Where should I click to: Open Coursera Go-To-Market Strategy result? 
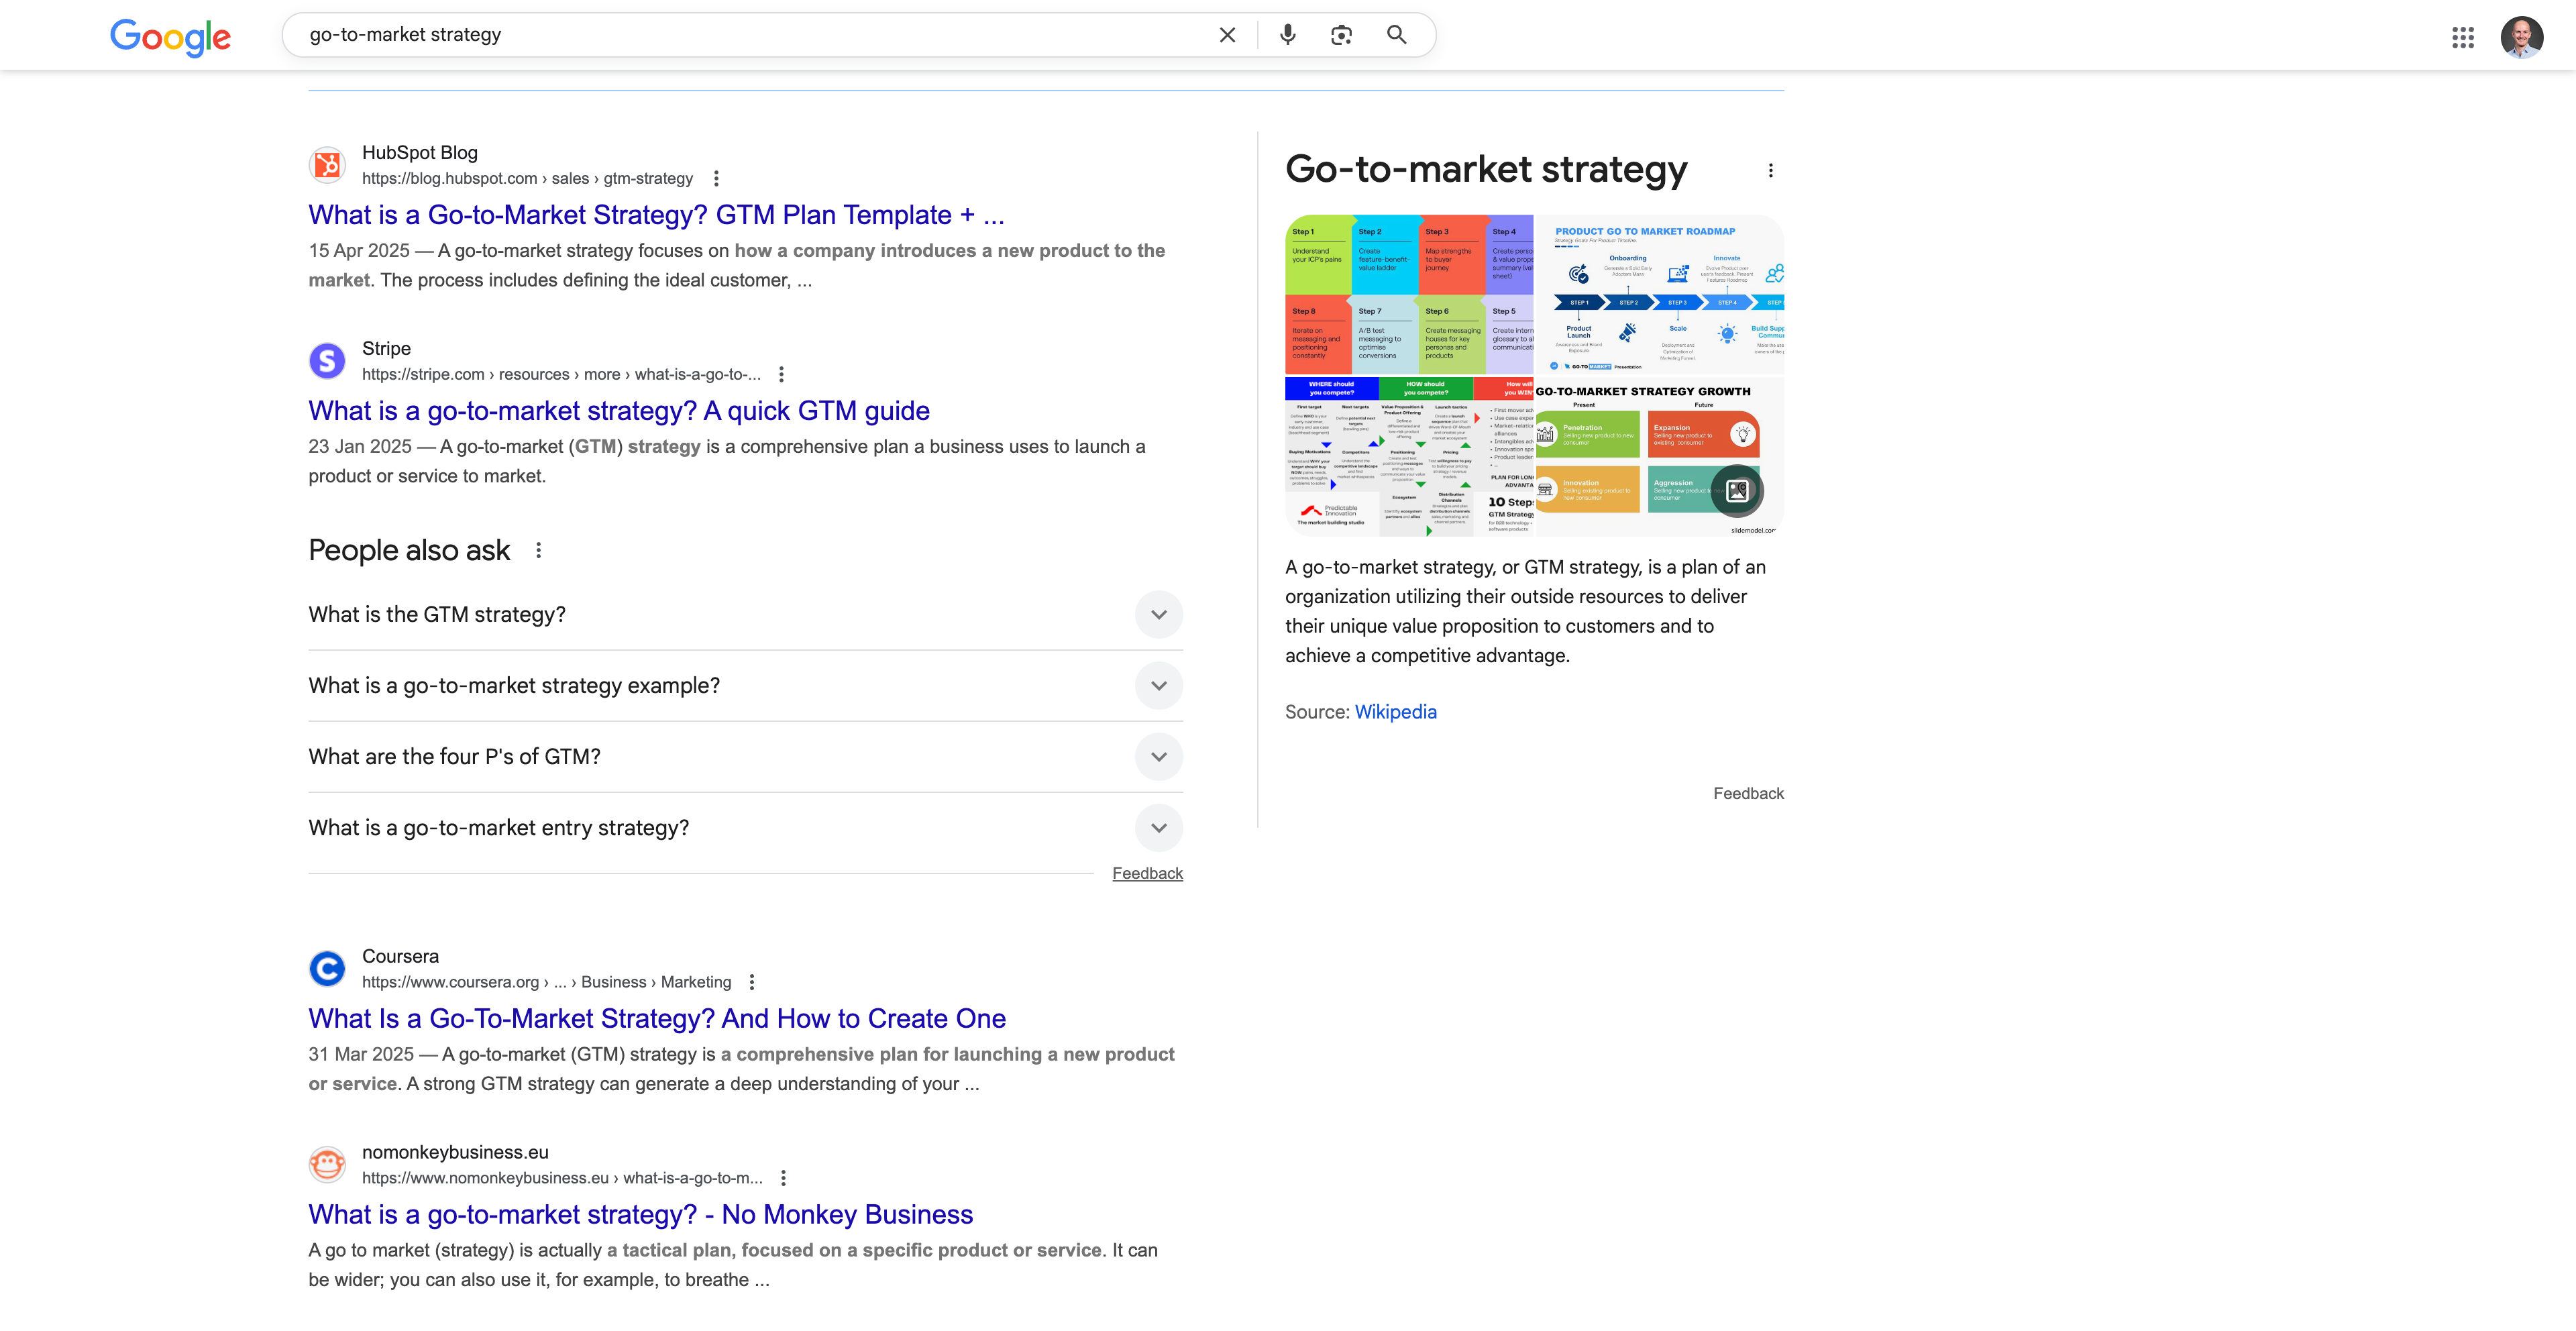(x=657, y=1019)
